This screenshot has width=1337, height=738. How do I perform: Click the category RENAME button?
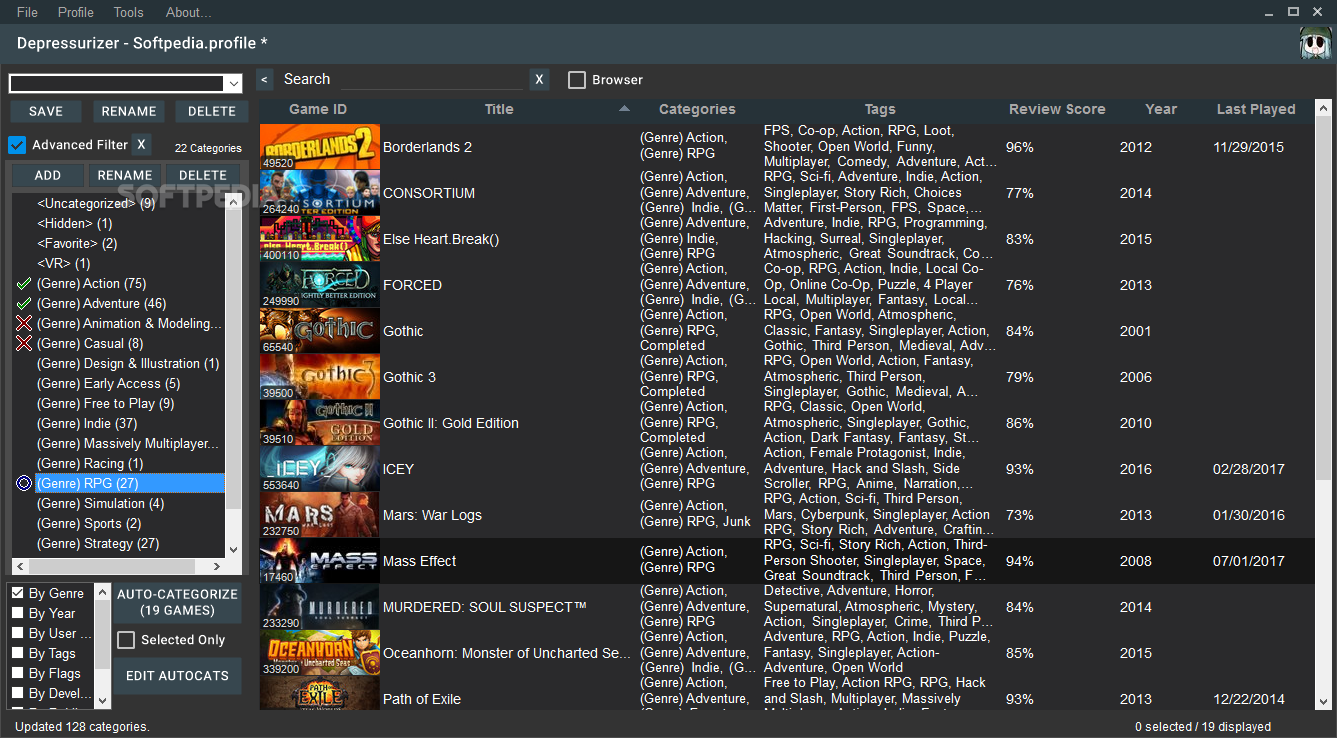[125, 175]
